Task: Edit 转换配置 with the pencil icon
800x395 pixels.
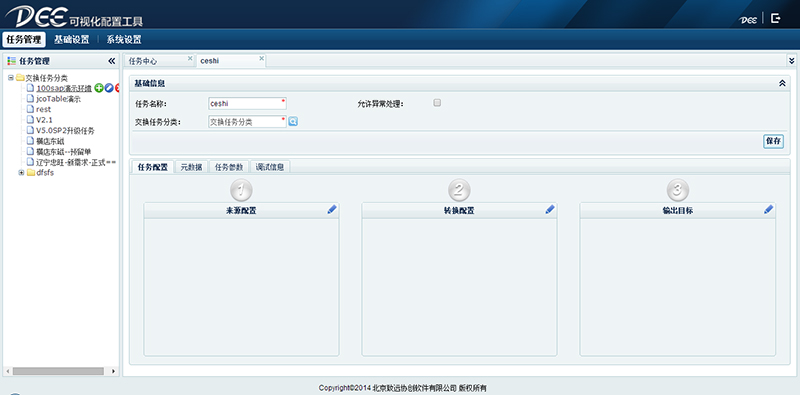Action: coord(550,209)
